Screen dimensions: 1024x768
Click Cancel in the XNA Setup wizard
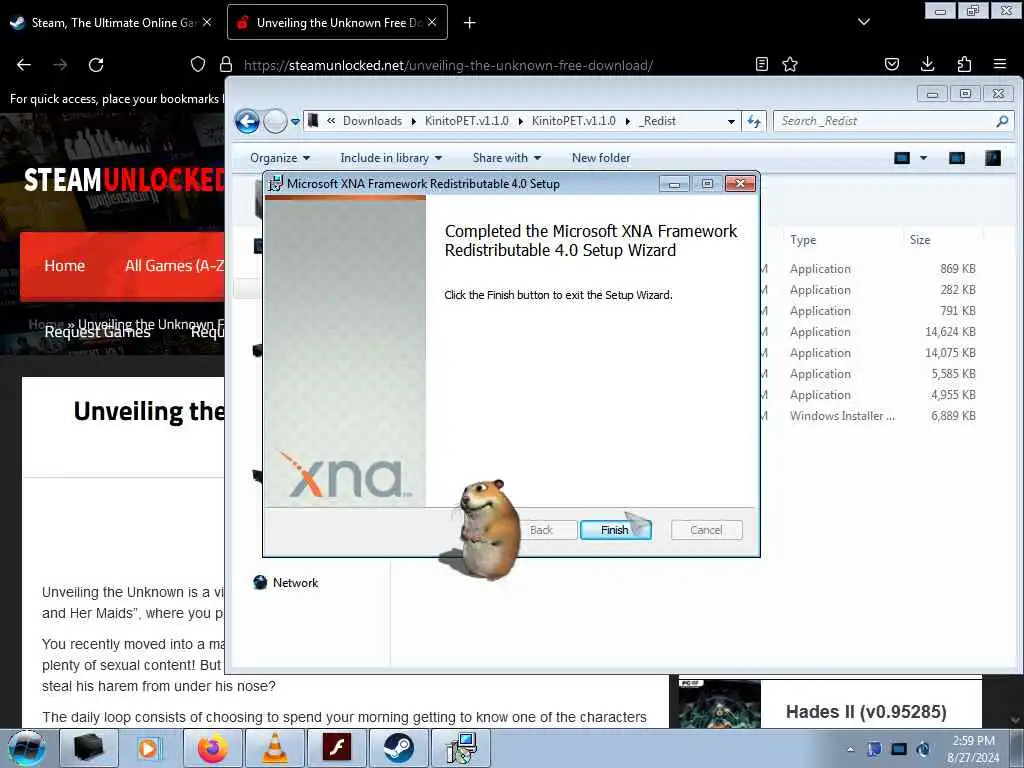[706, 530]
